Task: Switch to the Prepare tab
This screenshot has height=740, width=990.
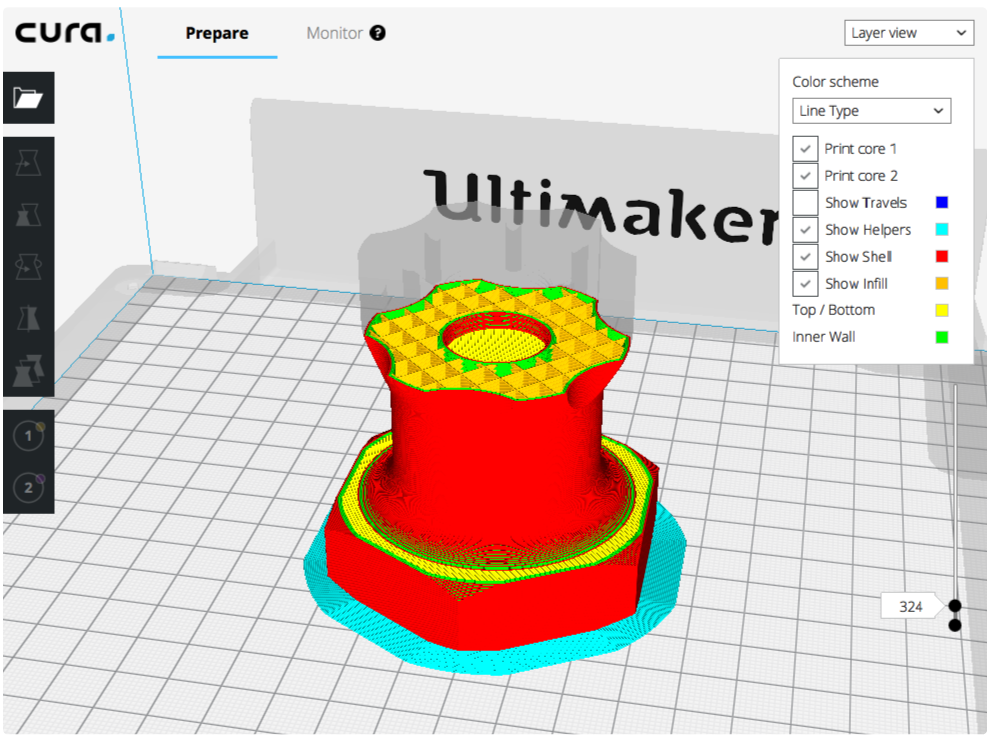Action: (217, 33)
